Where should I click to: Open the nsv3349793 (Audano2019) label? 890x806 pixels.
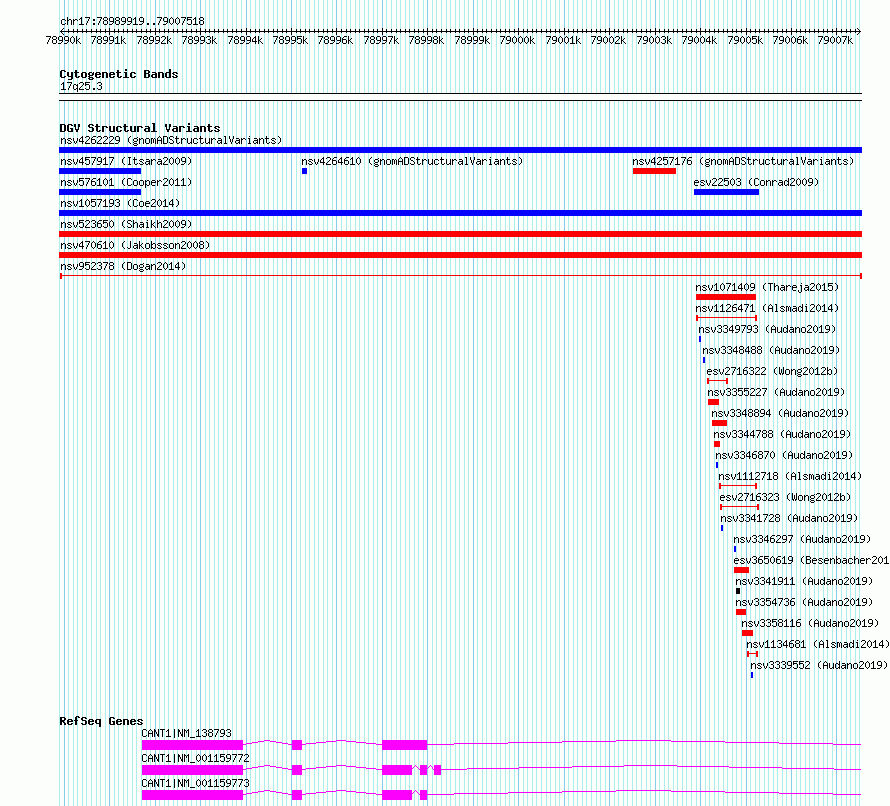click(x=767, y=329)
